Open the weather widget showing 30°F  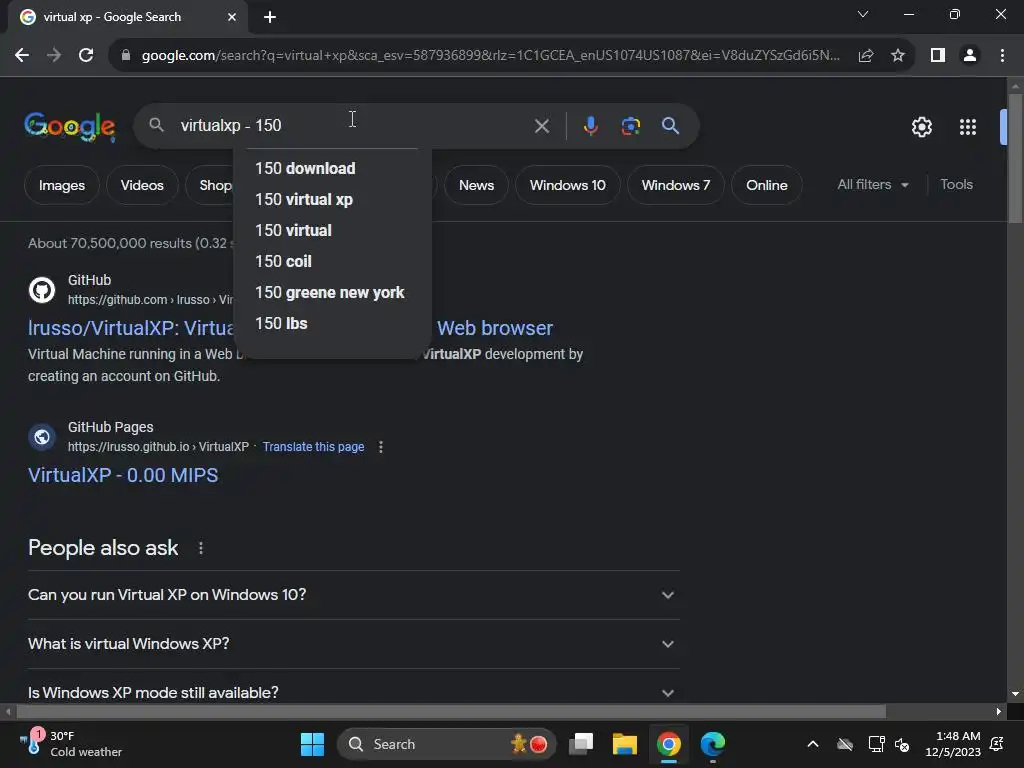click(71, 744)
